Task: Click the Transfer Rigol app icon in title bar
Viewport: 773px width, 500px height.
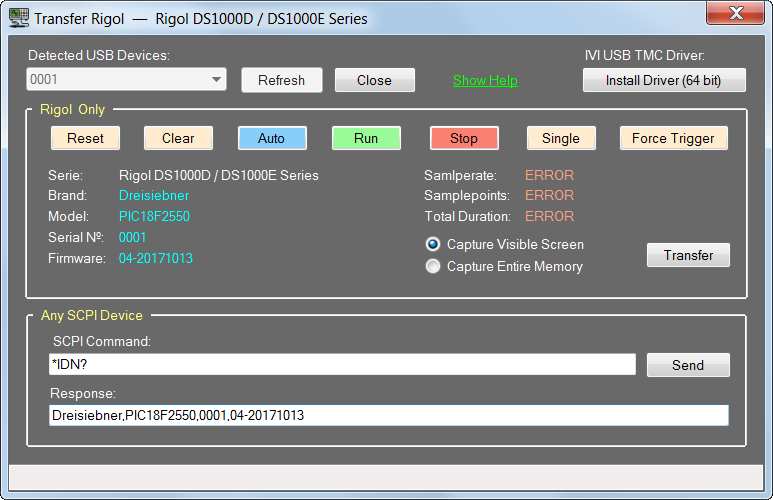Action: (19, 18)
